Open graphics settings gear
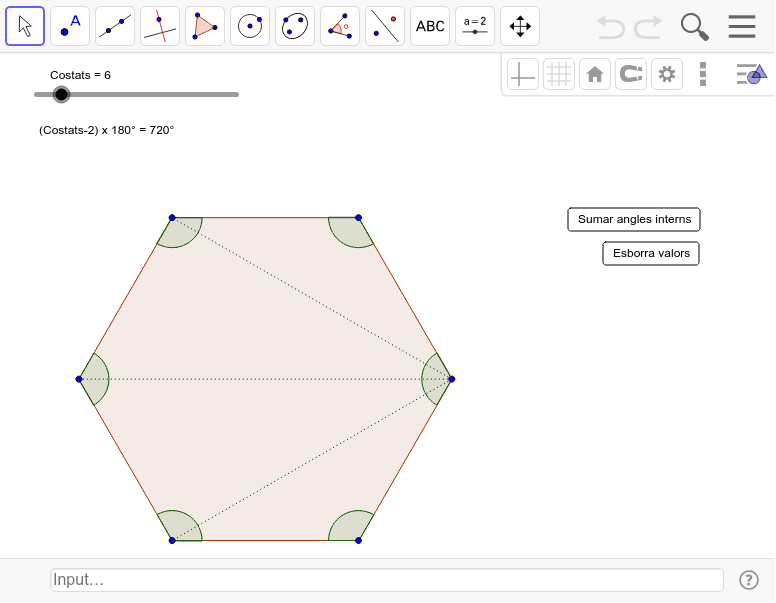776x603 pixels. pos(667,74)
